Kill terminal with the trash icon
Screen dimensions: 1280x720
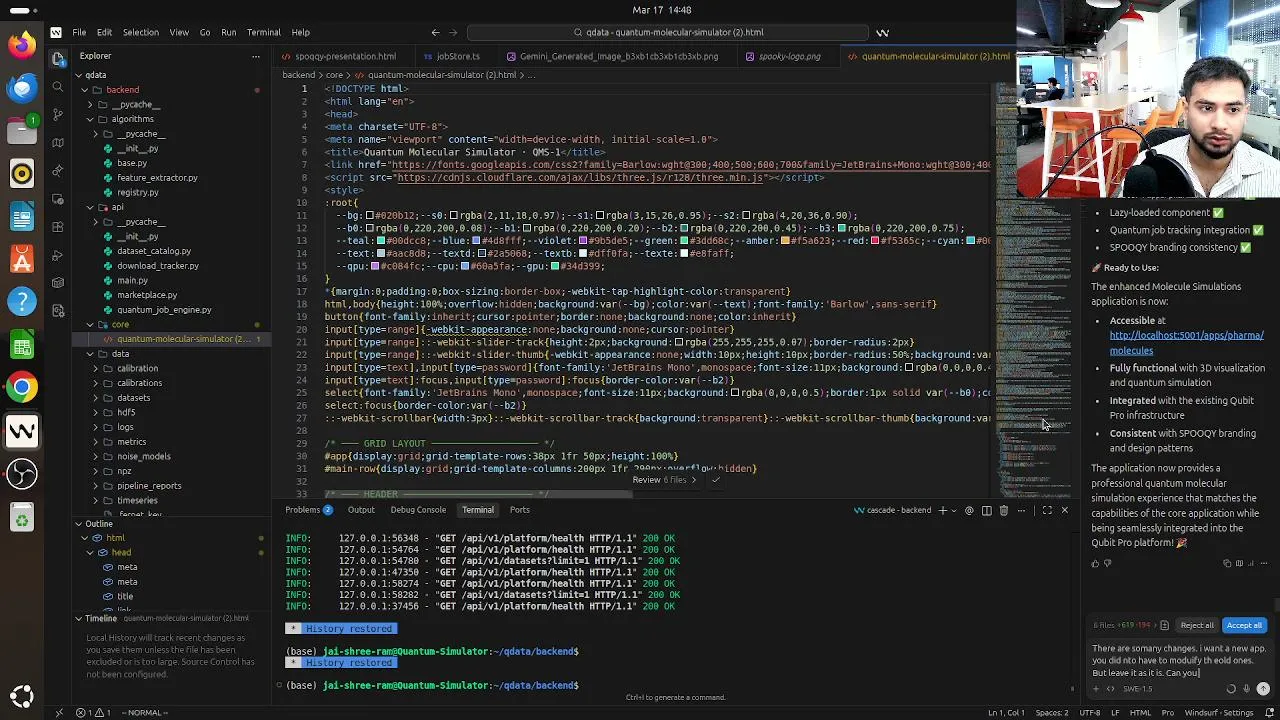click(1004, 510)
